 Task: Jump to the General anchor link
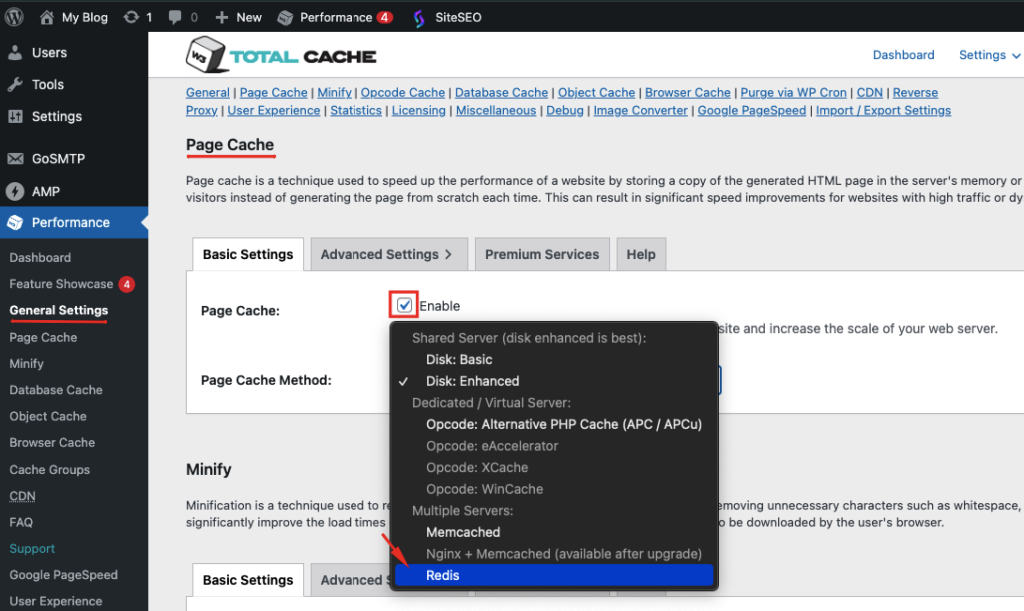[208, 93]
